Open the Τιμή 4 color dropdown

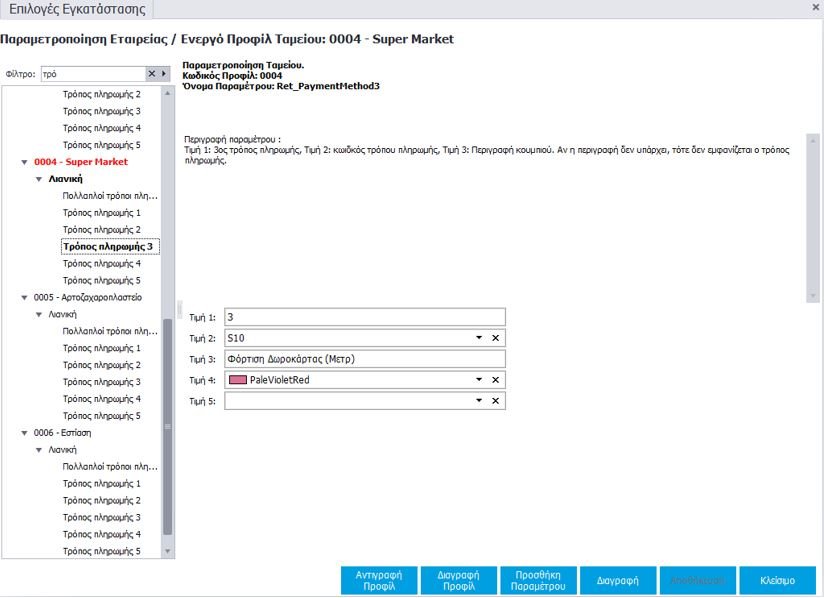coord(479,380)
